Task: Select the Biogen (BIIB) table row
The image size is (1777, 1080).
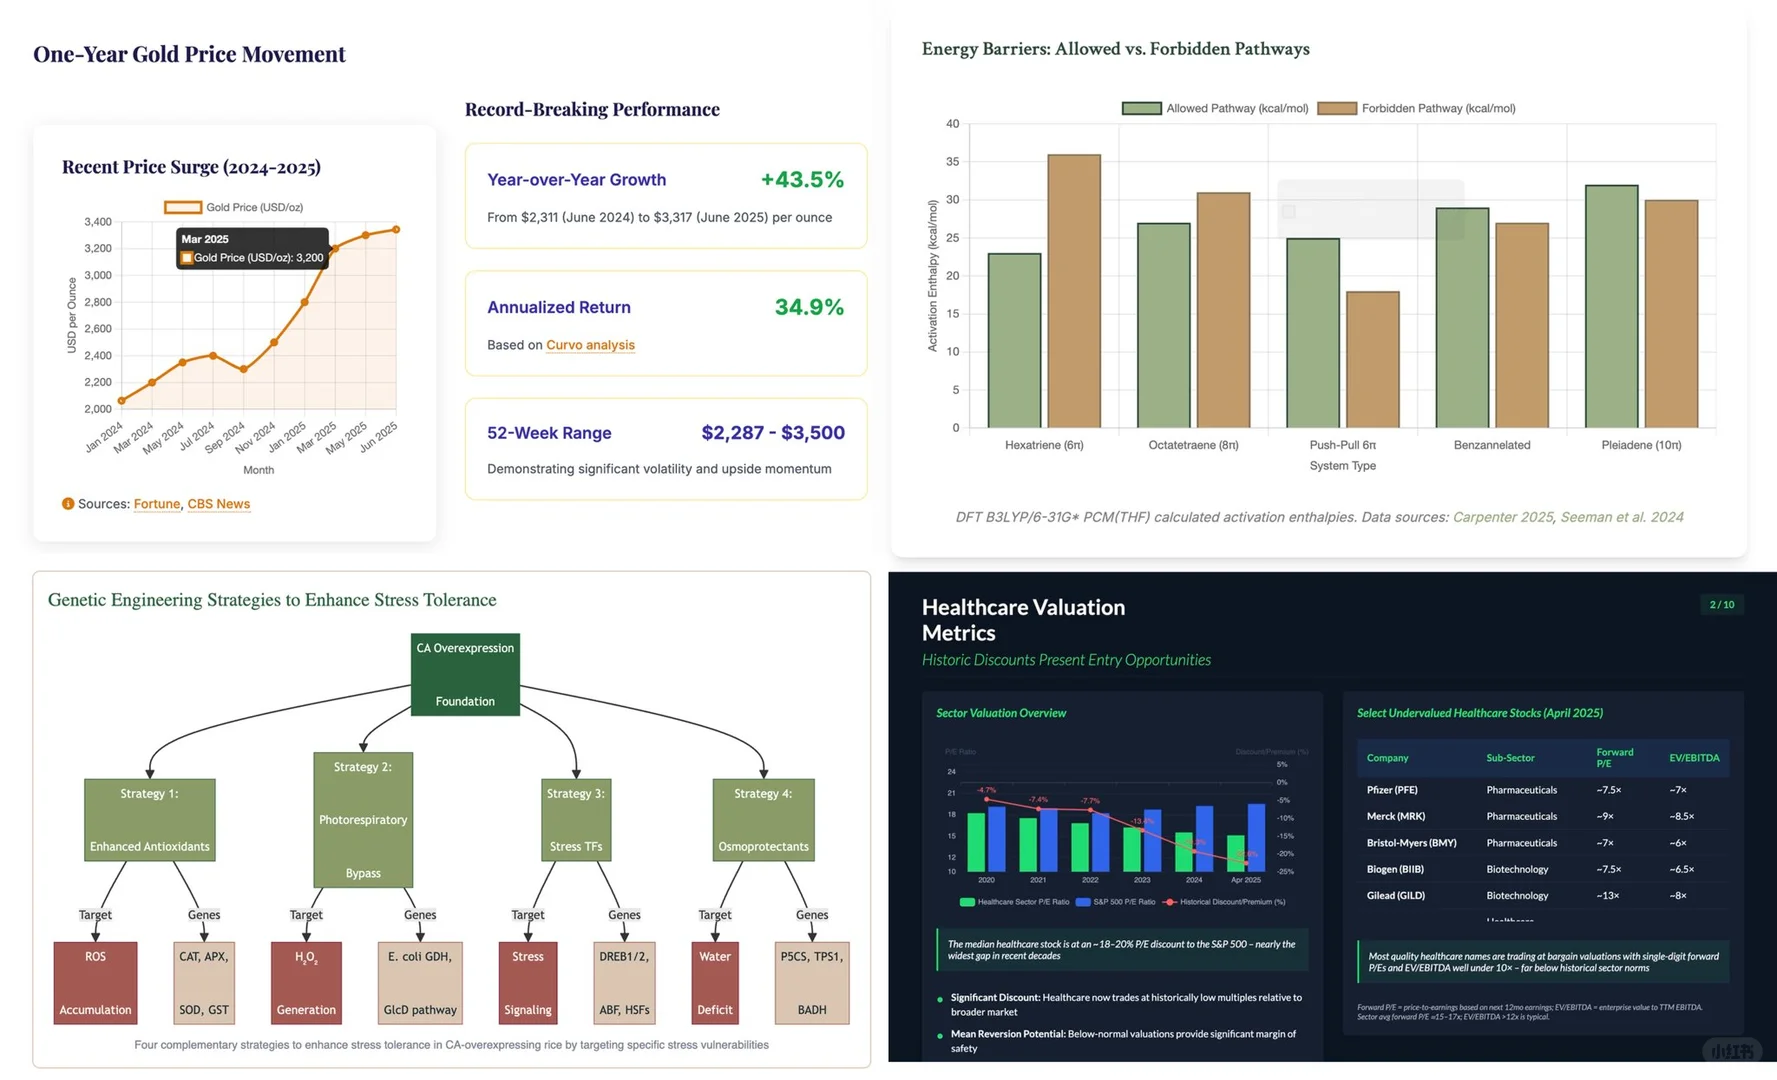Action: tap(1543, 869)
